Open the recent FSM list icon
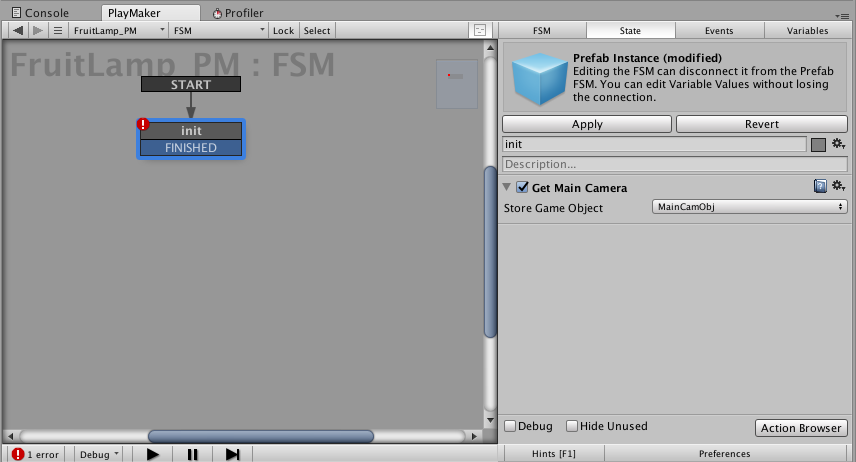 tap(58, 31)
